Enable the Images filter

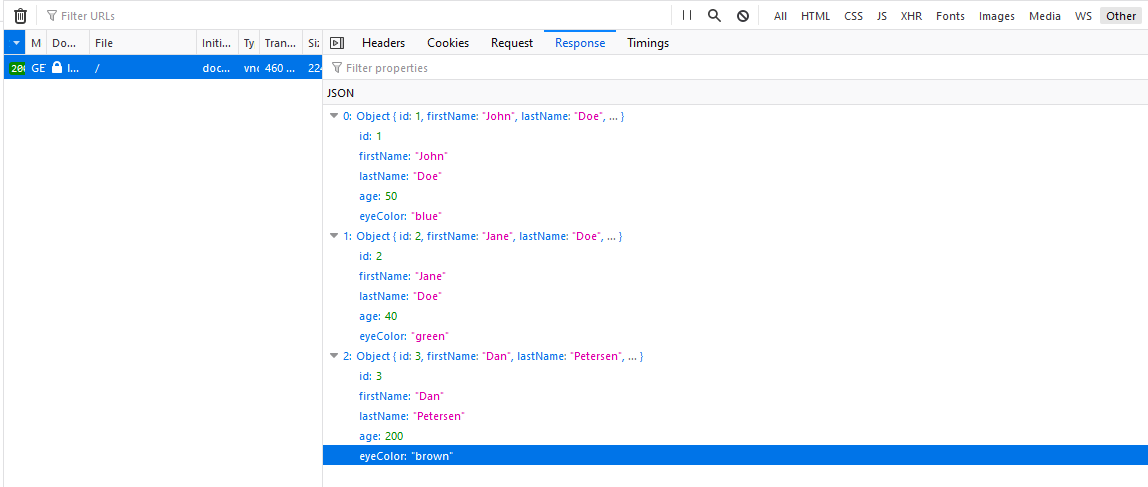tap(996, 16)
